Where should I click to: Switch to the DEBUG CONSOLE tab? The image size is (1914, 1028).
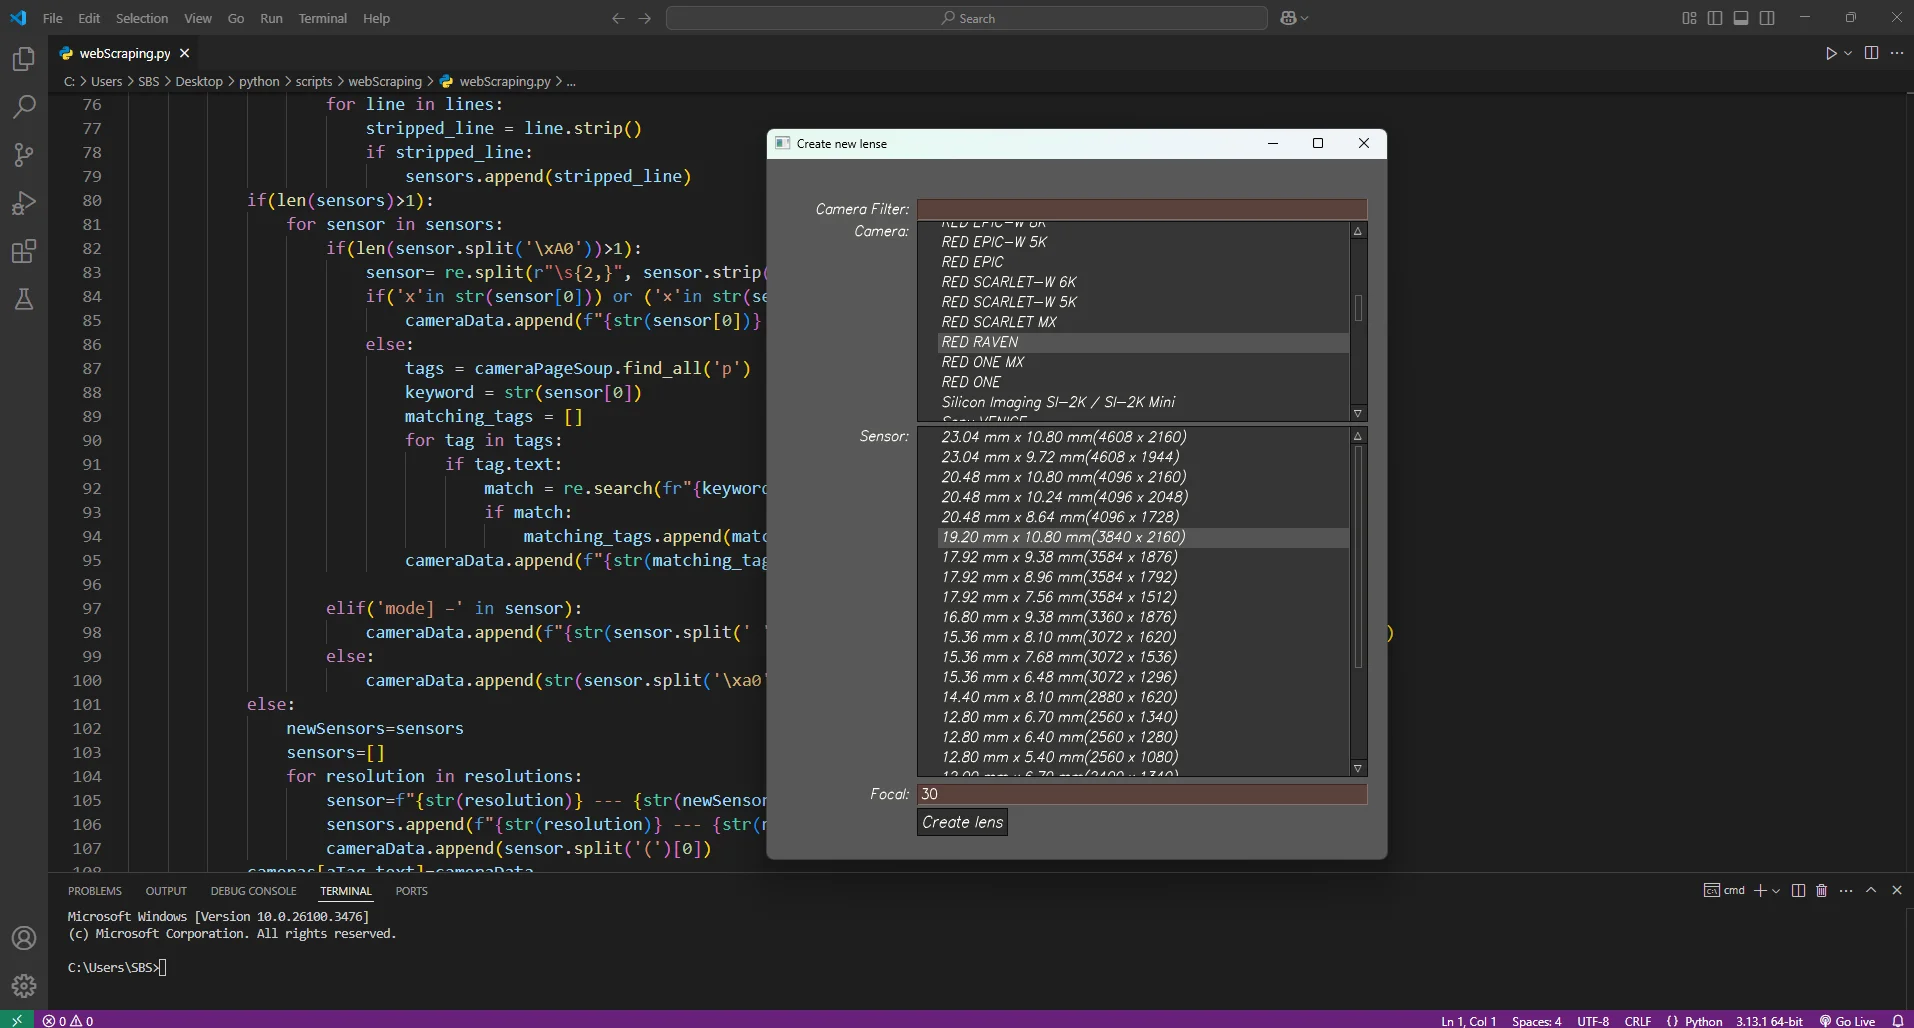254,891
